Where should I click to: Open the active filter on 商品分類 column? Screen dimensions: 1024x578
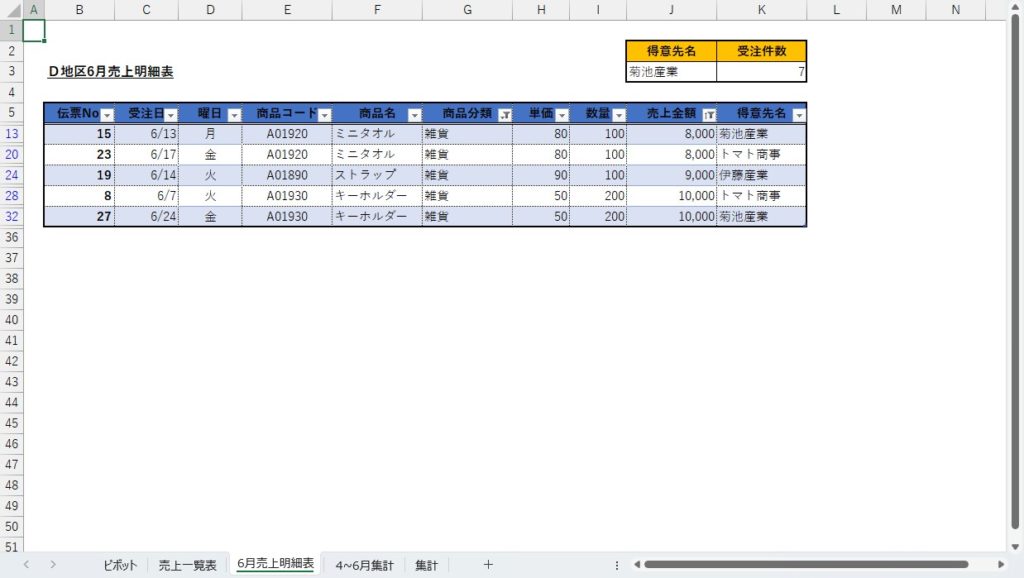(x=504, y=115)
